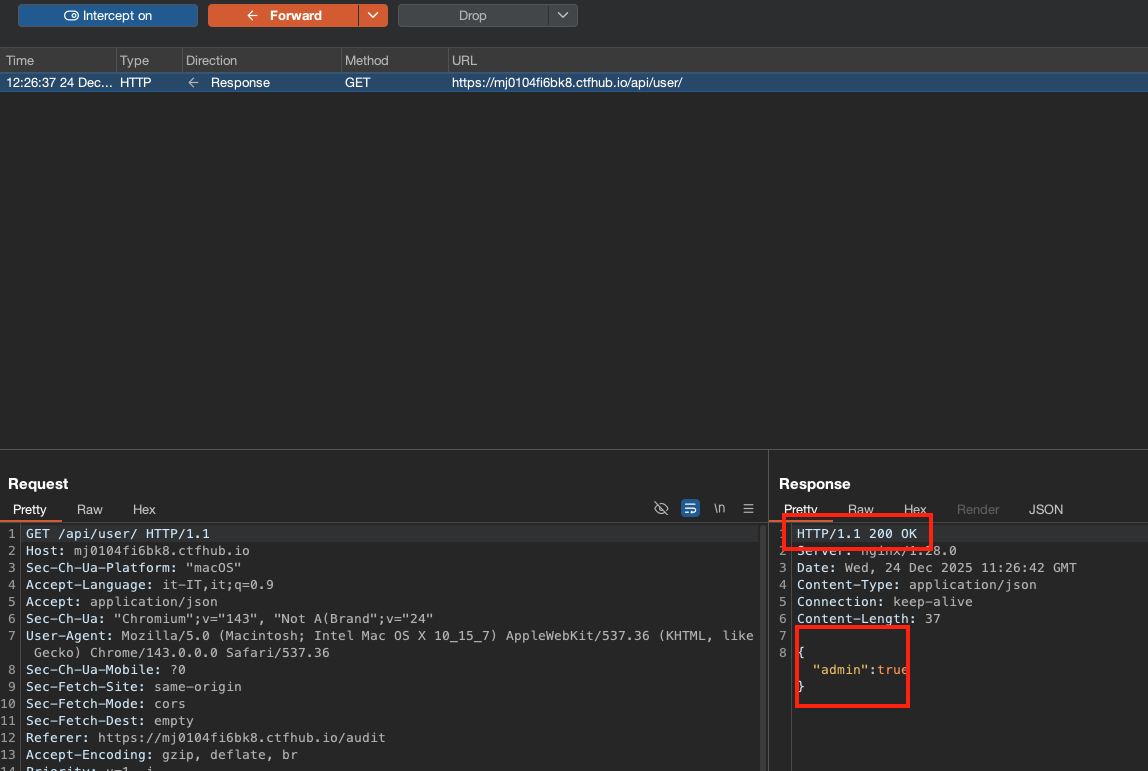The height and width of the screenshot is (771, 1148).
Task: Toggle the hidden-eye icon in Request panel
Action: click(661, 508)
